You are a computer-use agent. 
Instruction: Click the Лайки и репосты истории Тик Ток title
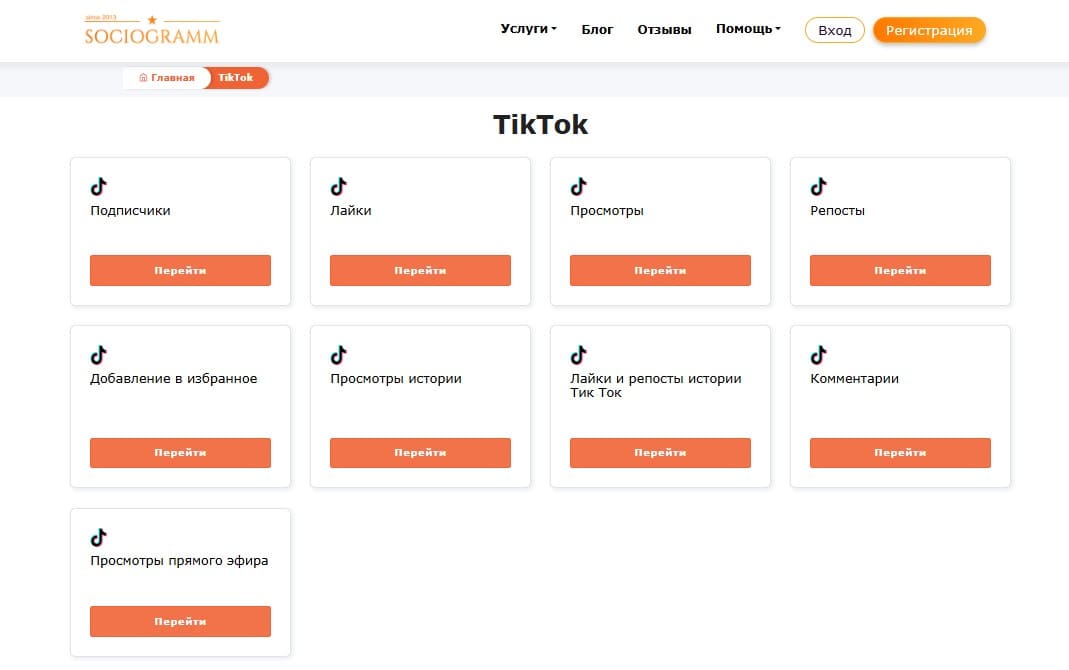(x=656, y=385)
